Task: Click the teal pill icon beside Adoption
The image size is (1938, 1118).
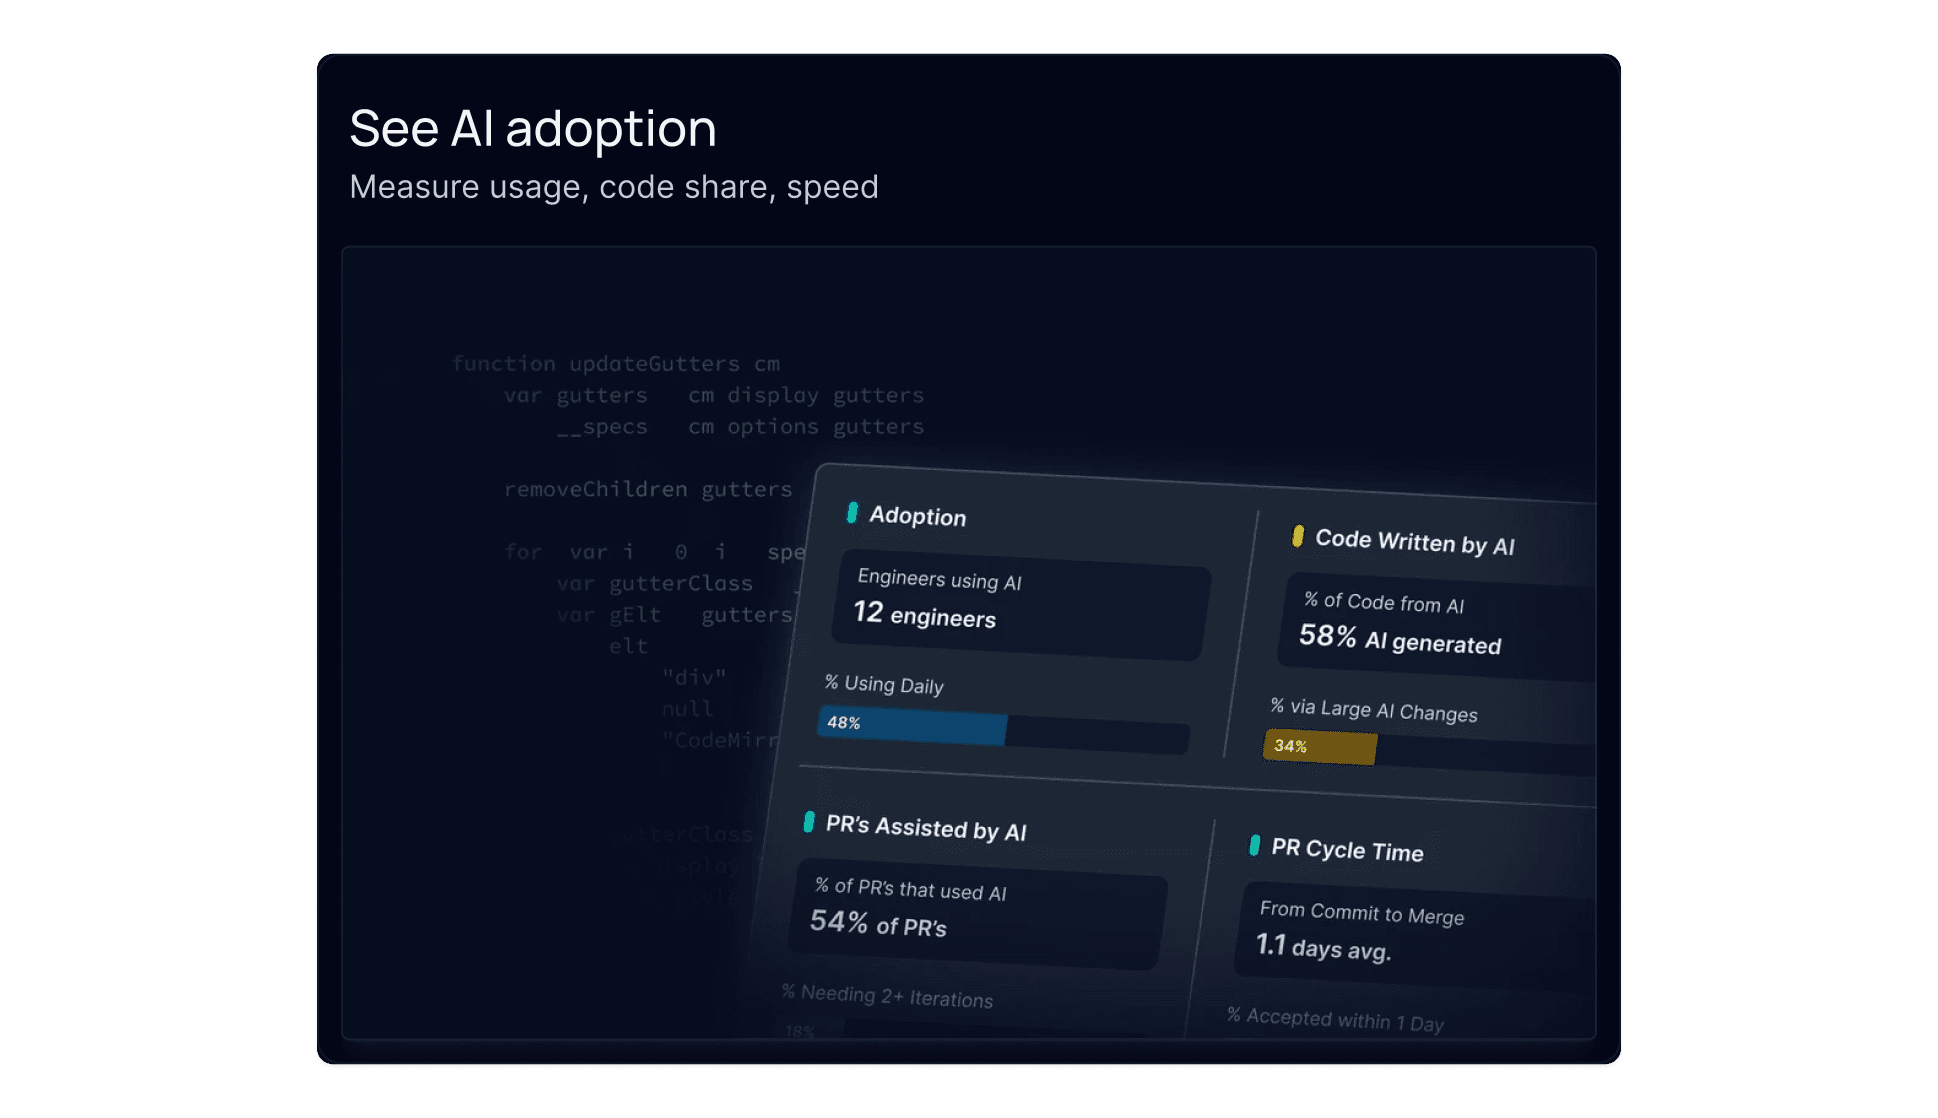Action: pyautogui.click(x=852, y=513)
